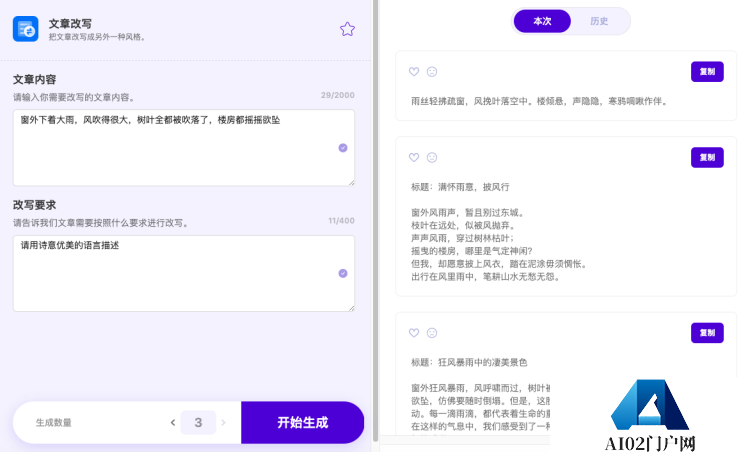
Task: Copy the first result with 复制 button
Action: pyautogui.click(x=707, y=72)
